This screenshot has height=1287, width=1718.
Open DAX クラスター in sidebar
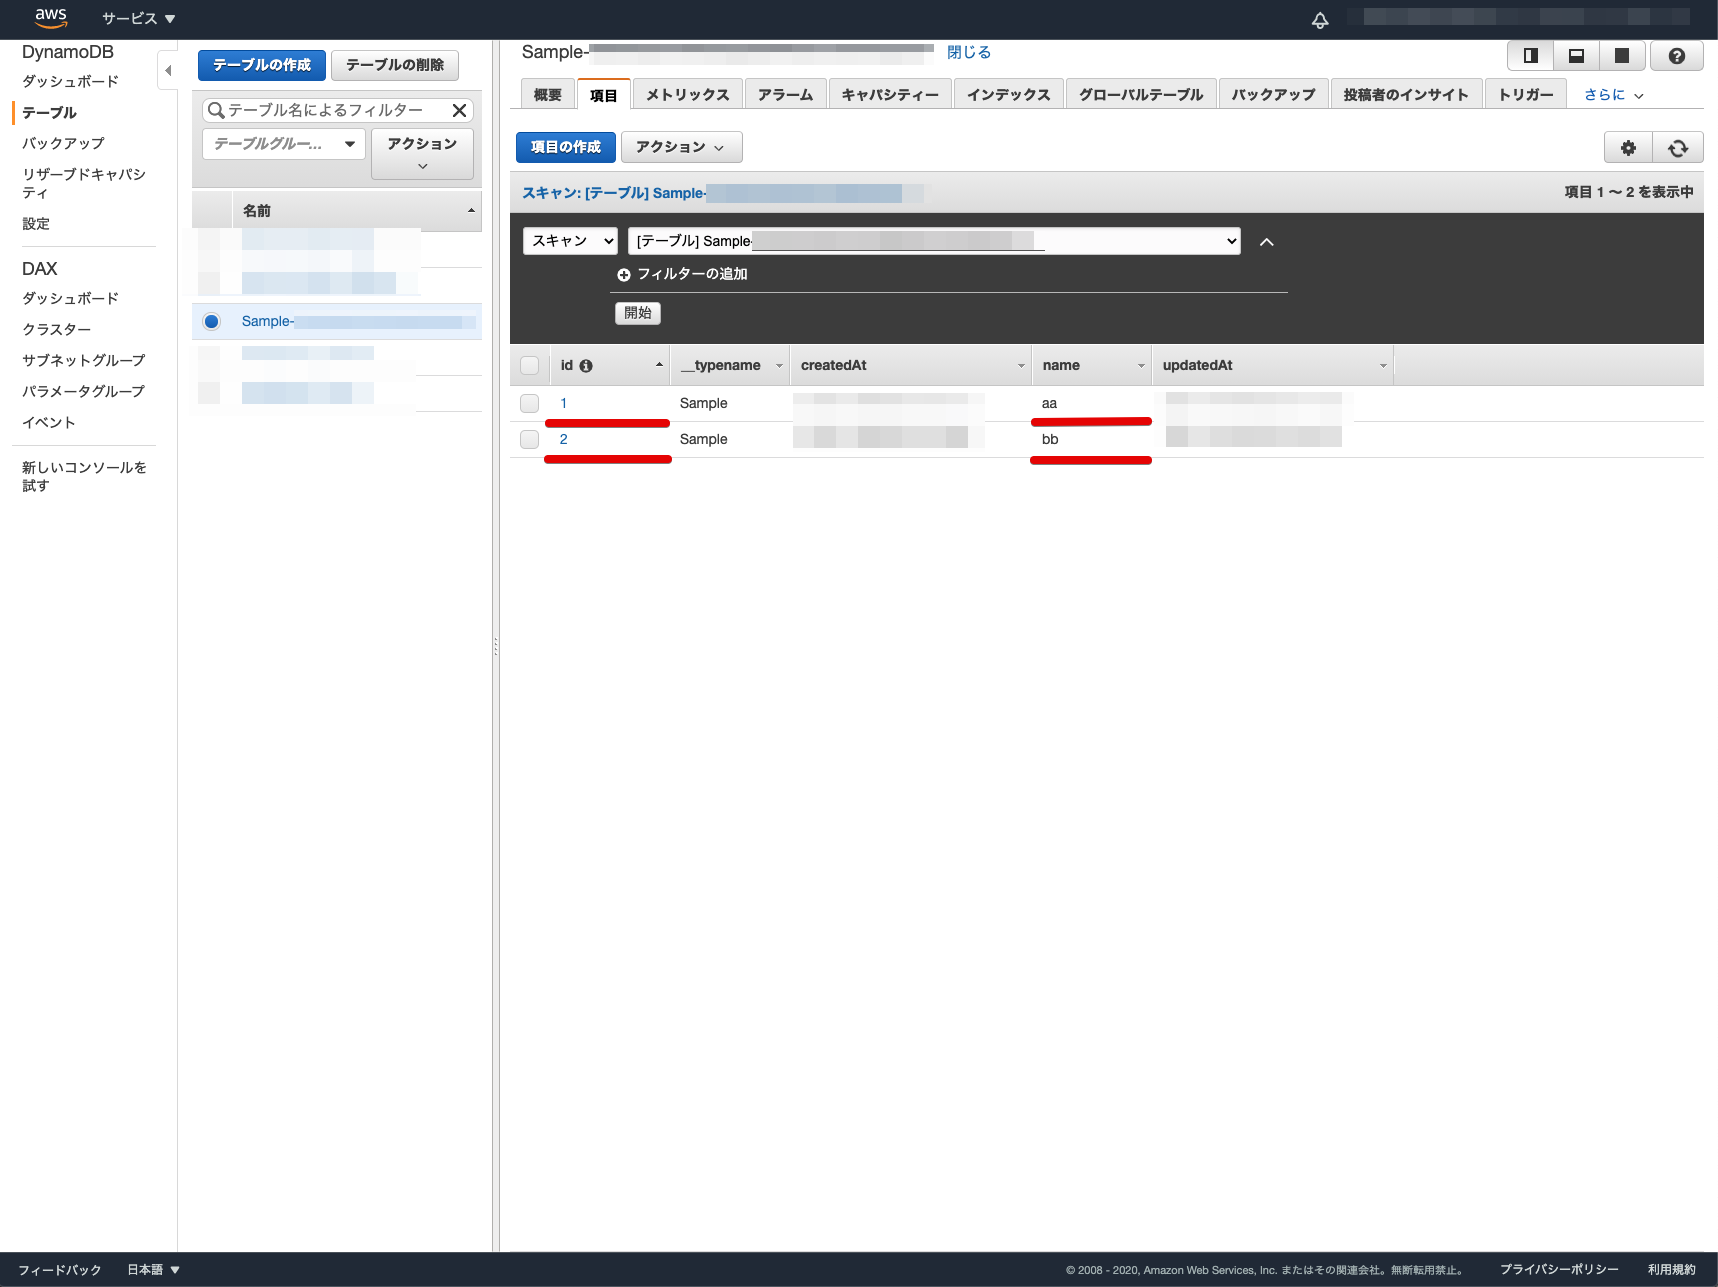[56, 330]
